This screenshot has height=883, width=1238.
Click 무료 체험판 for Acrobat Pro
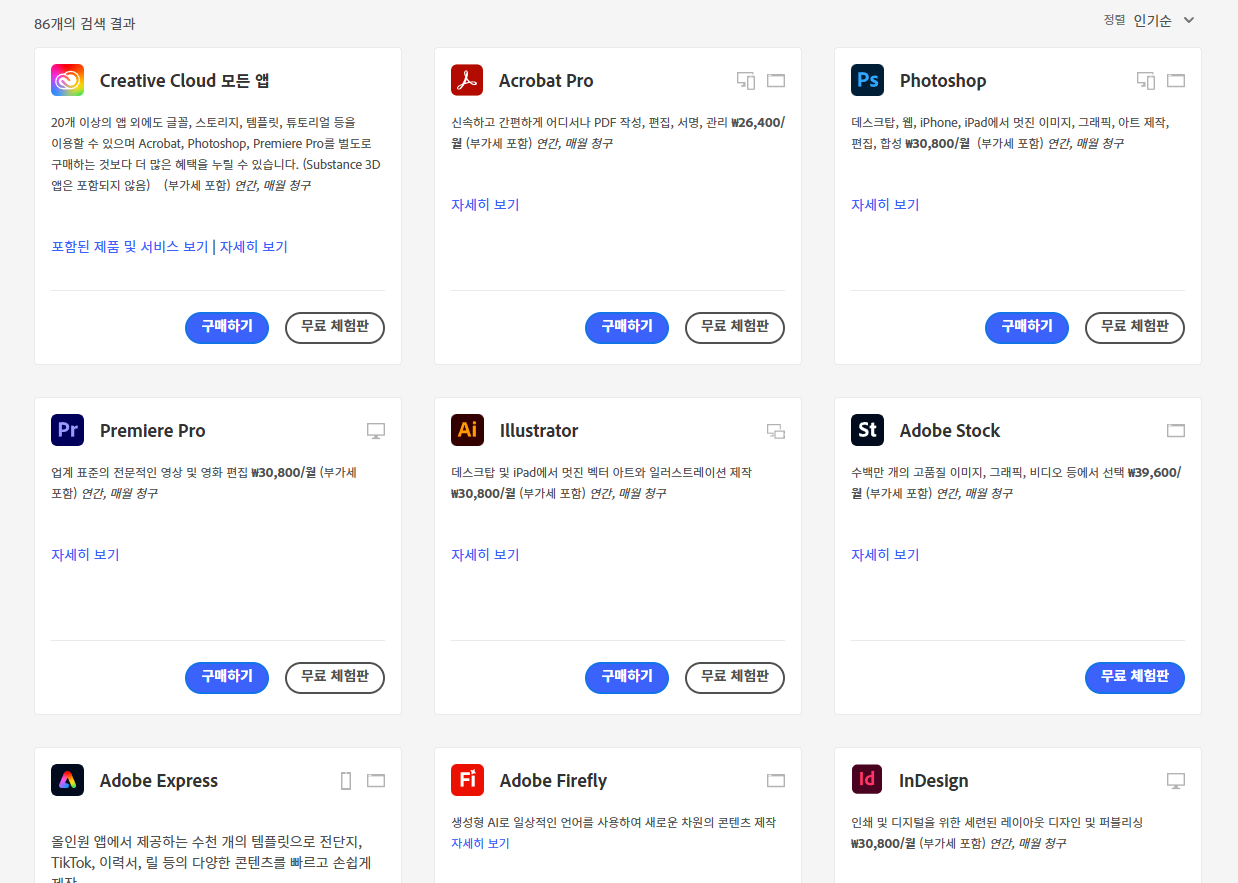735,327
